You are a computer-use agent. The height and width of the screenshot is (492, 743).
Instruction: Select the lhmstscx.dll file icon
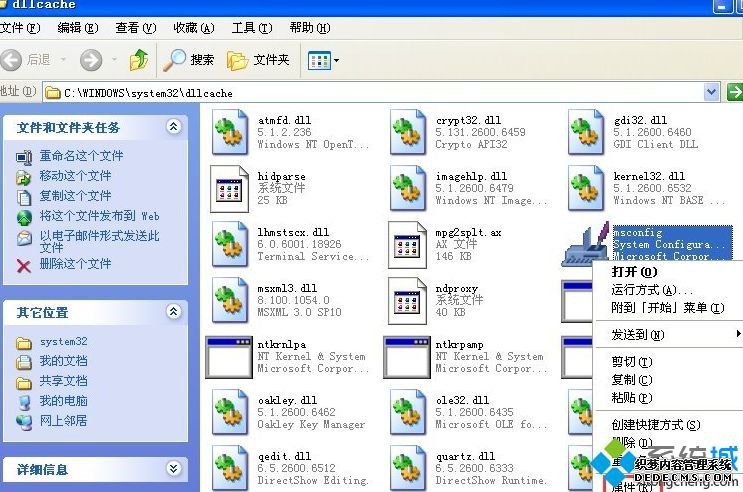tap(230, 244)
